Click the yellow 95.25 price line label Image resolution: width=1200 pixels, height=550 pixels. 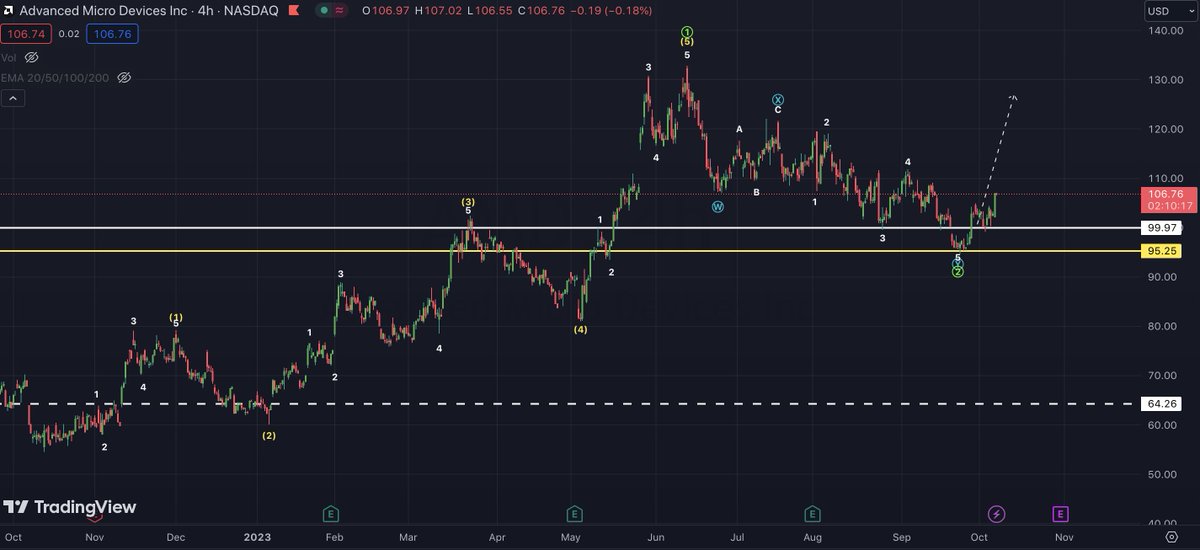1163,251
